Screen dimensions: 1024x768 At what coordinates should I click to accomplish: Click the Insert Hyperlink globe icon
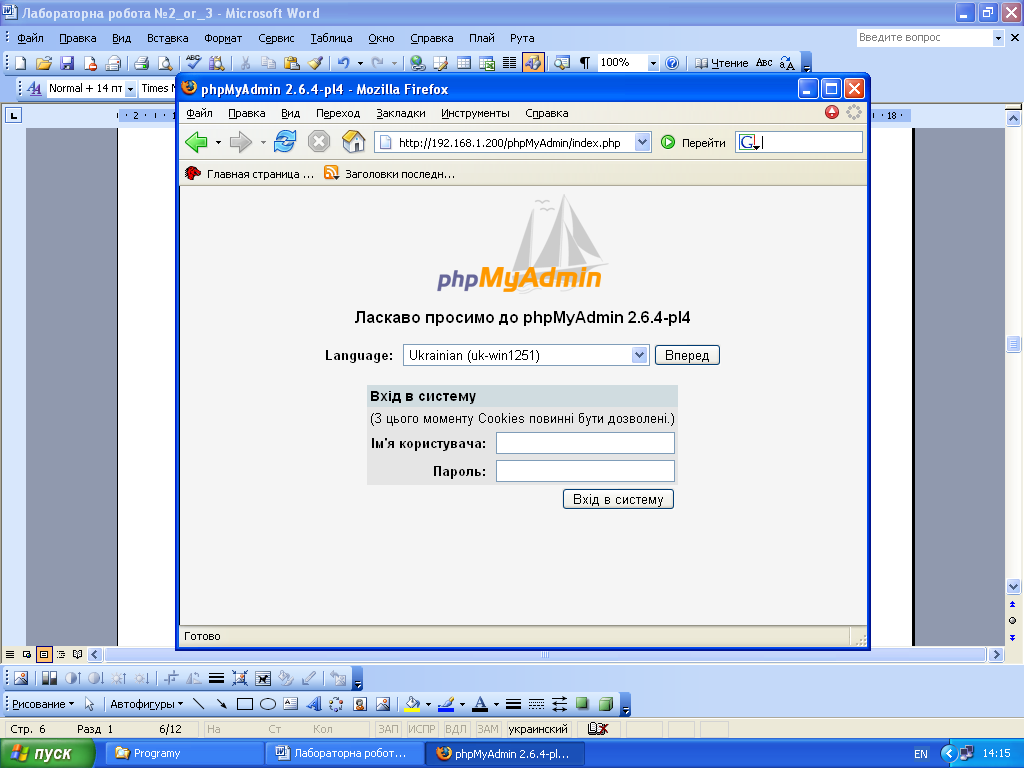click(x=417, y=63)
